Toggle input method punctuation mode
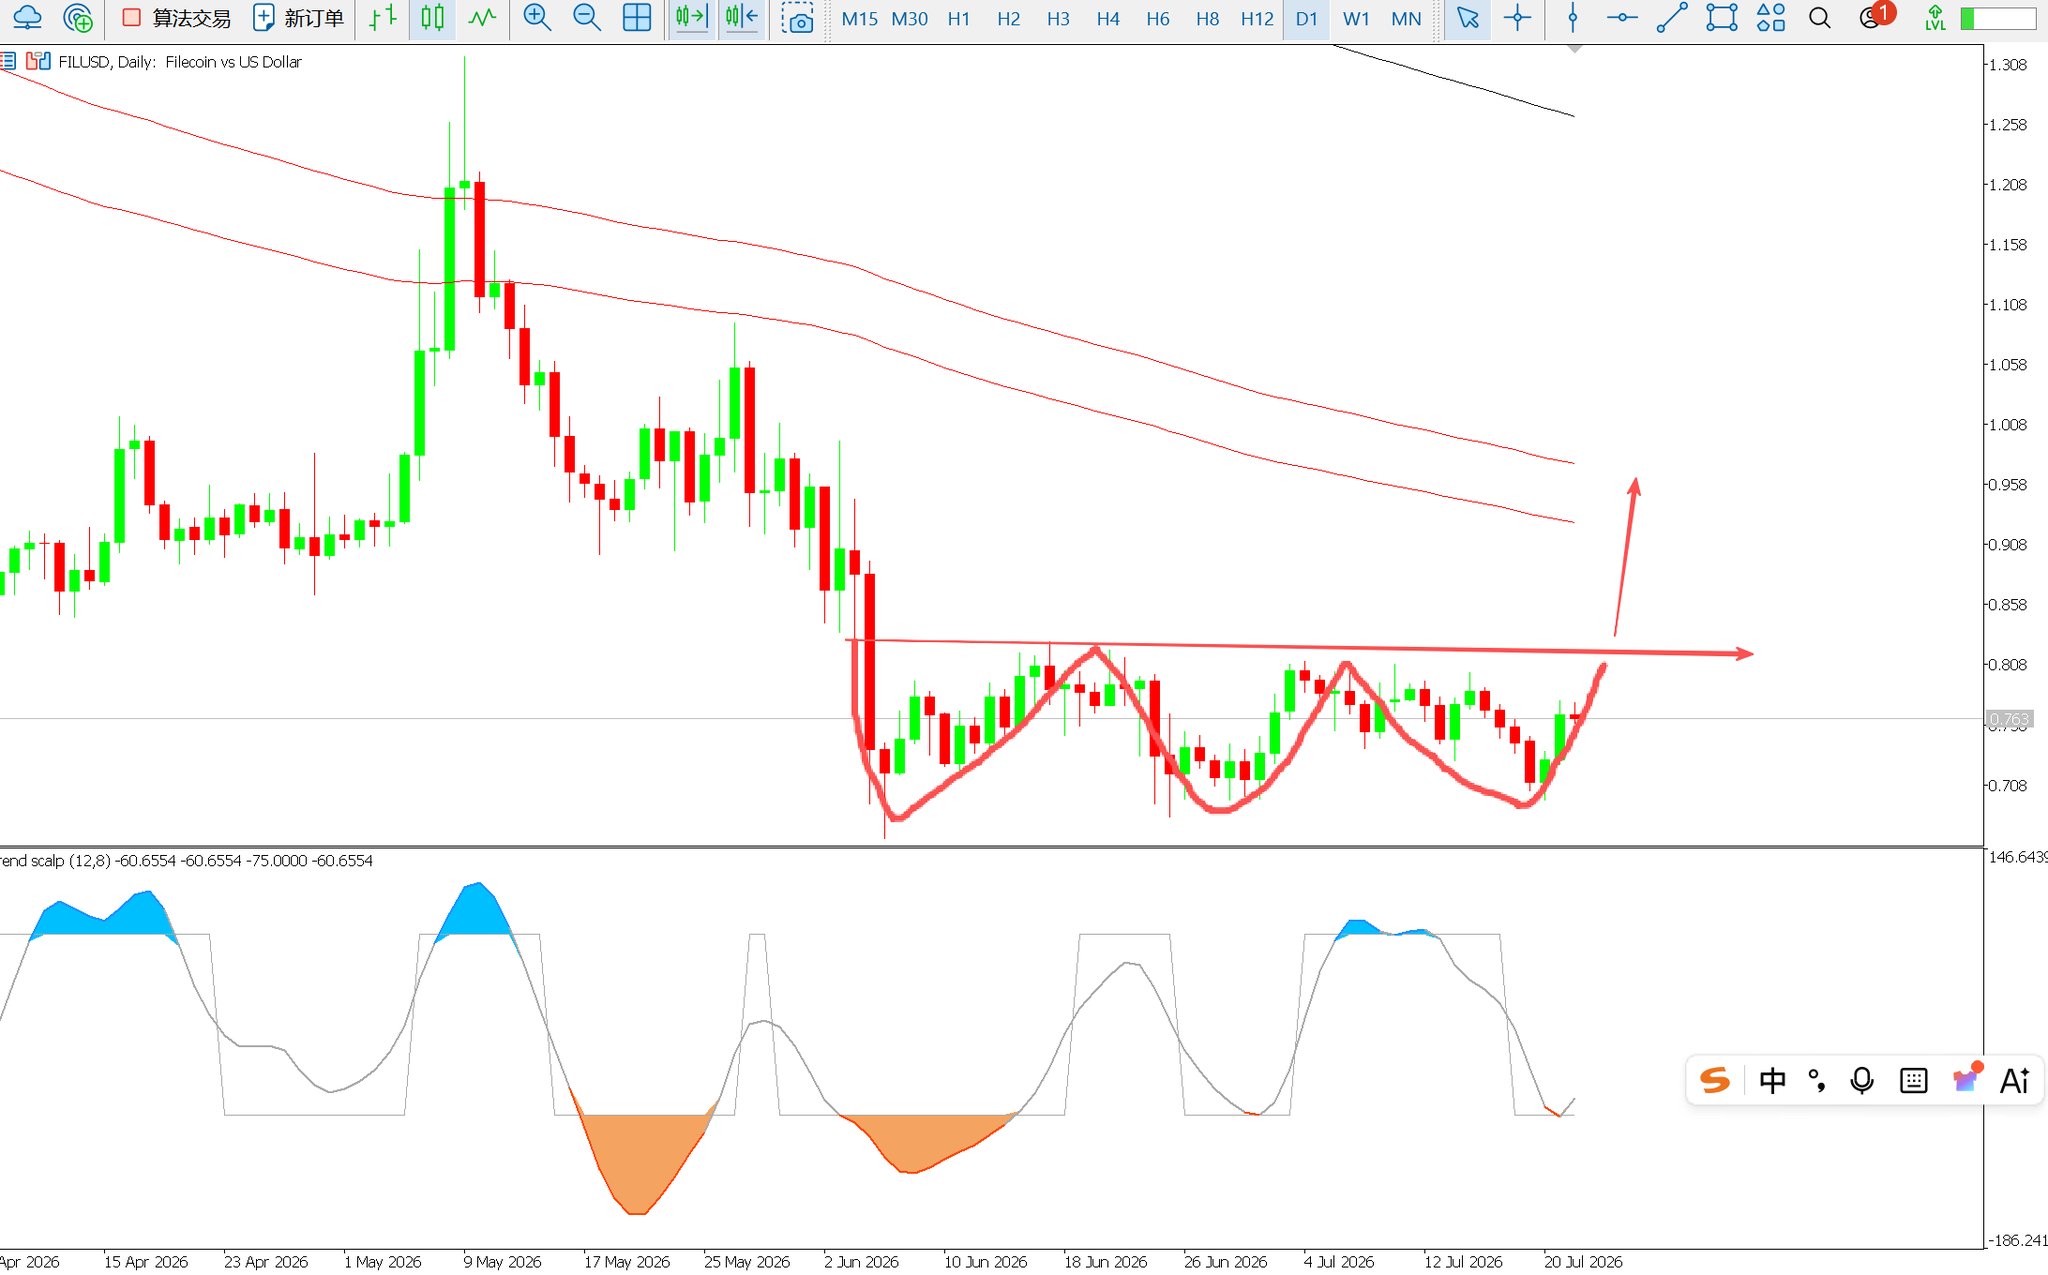This screenshot has height=1275, width=2048. coord(1817,1080)
